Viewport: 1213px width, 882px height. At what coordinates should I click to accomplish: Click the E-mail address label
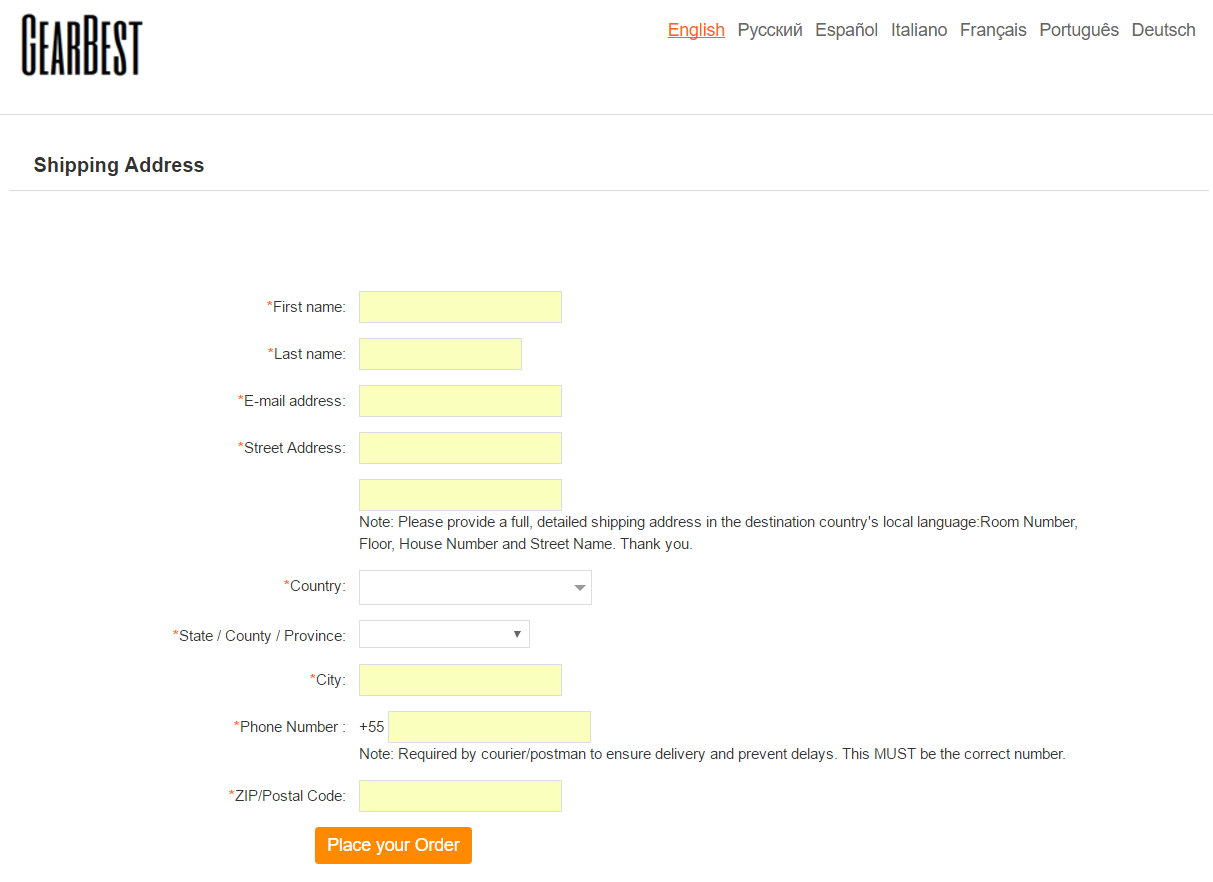click(291, 401)
